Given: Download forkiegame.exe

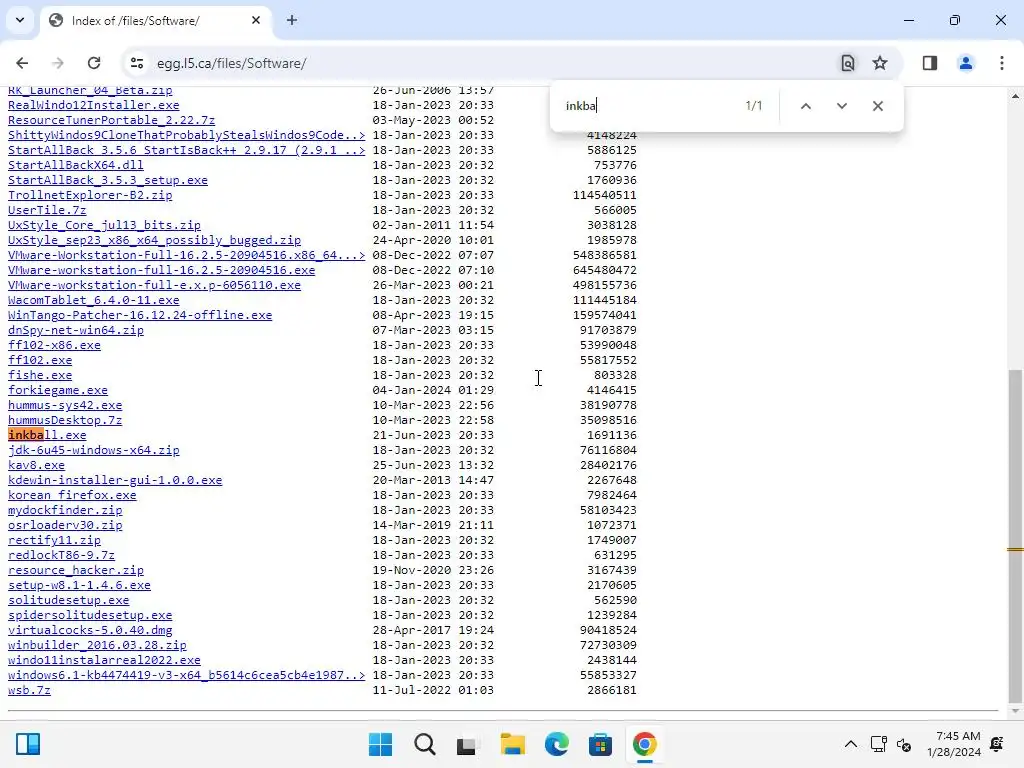Looking at the screenshot, I should 57,391.
